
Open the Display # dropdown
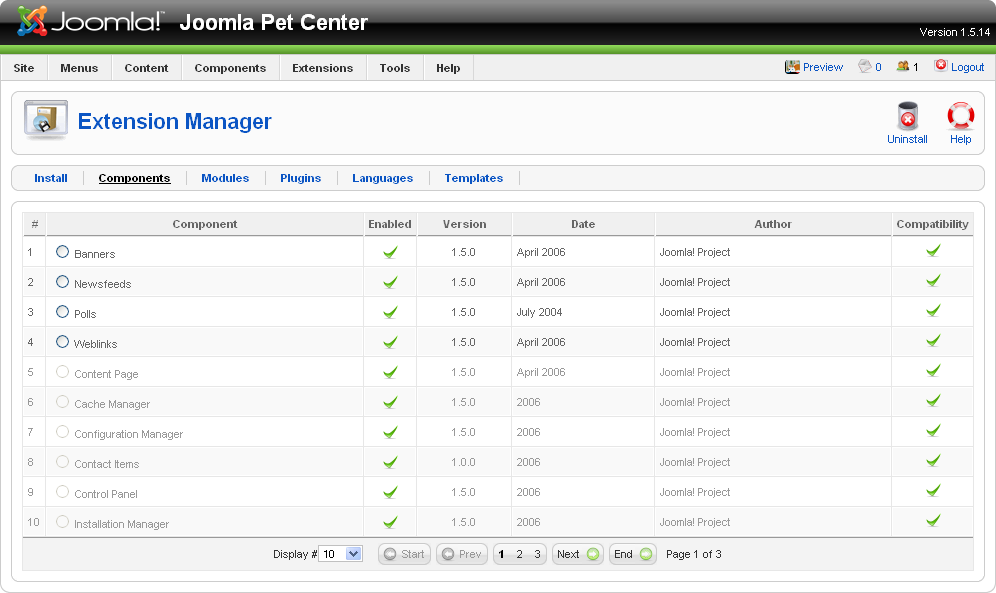[340, 554]
